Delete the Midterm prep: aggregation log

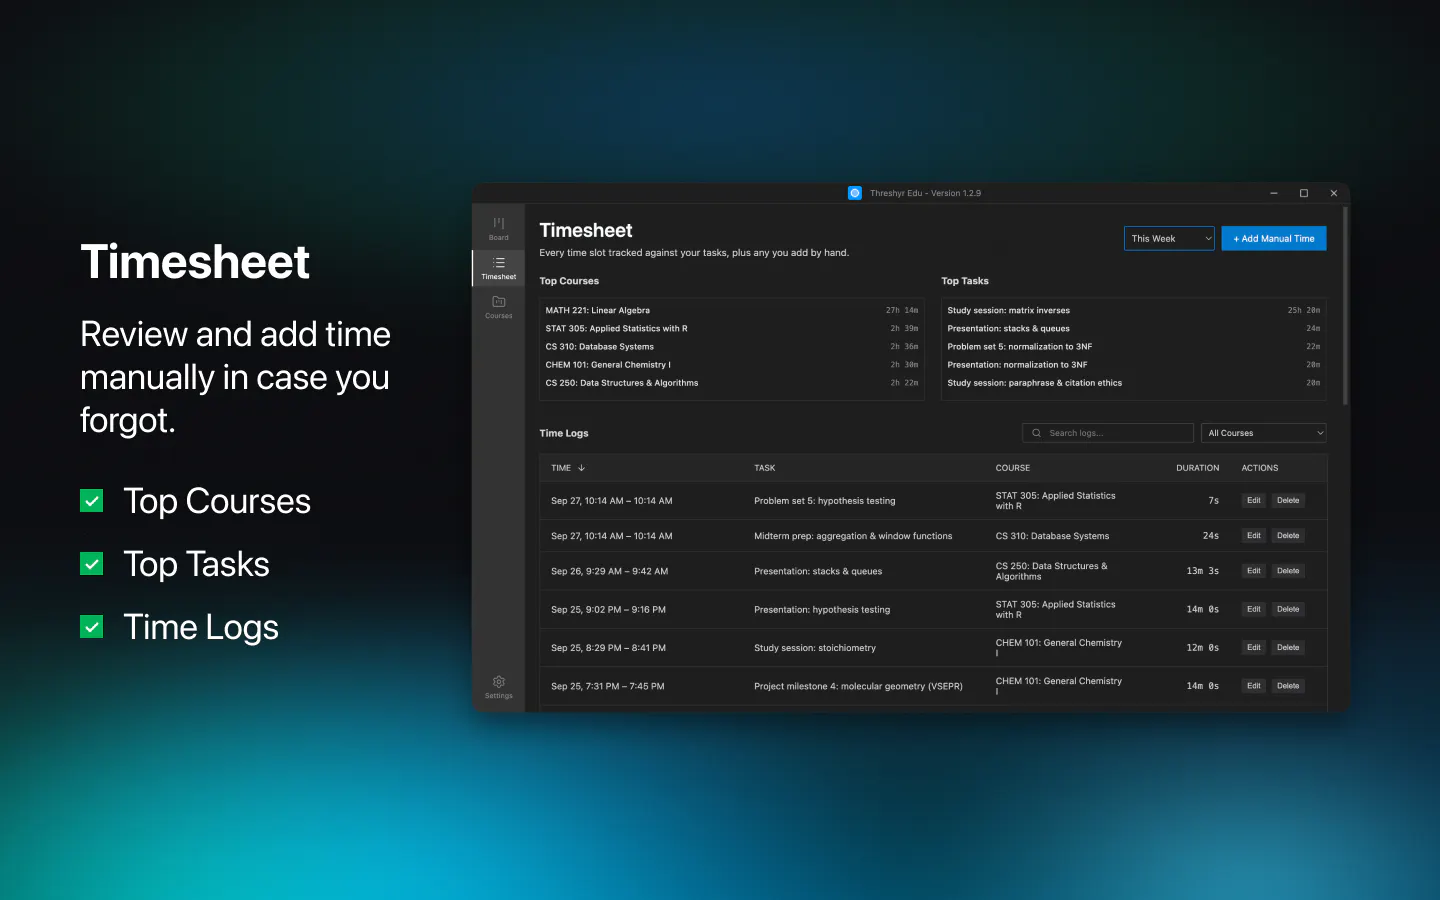[x=1288, y=536]
